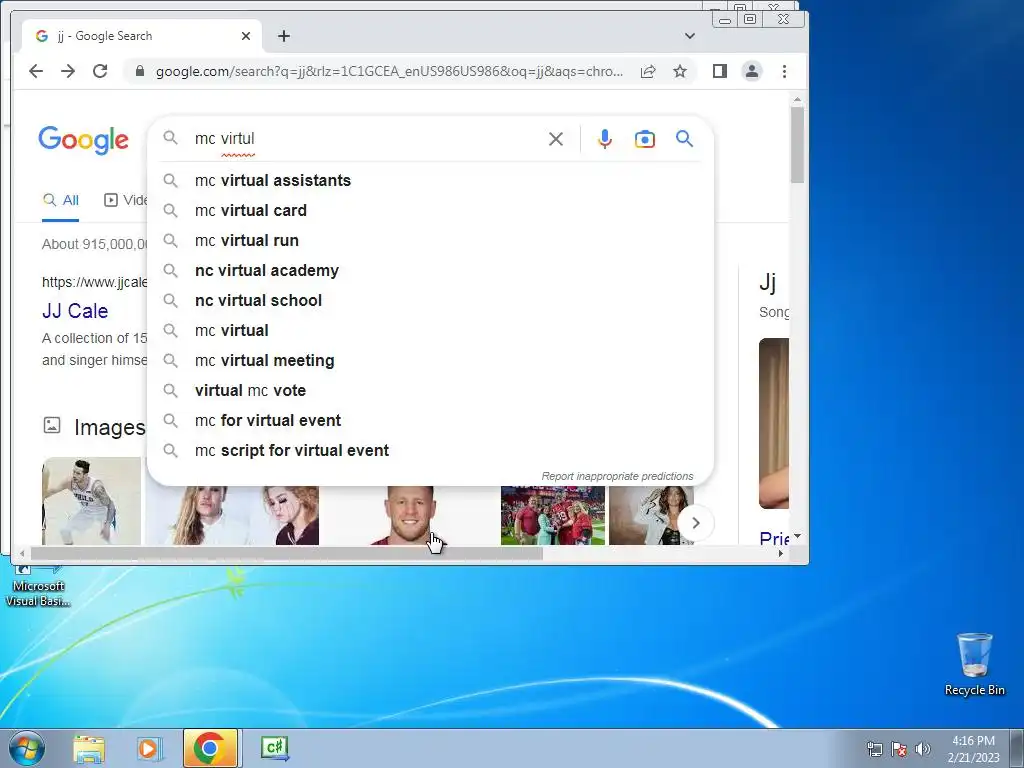Open the C# application on the taskbar
The height and width of the screenshot is (768, 1024).
(274, 748)
